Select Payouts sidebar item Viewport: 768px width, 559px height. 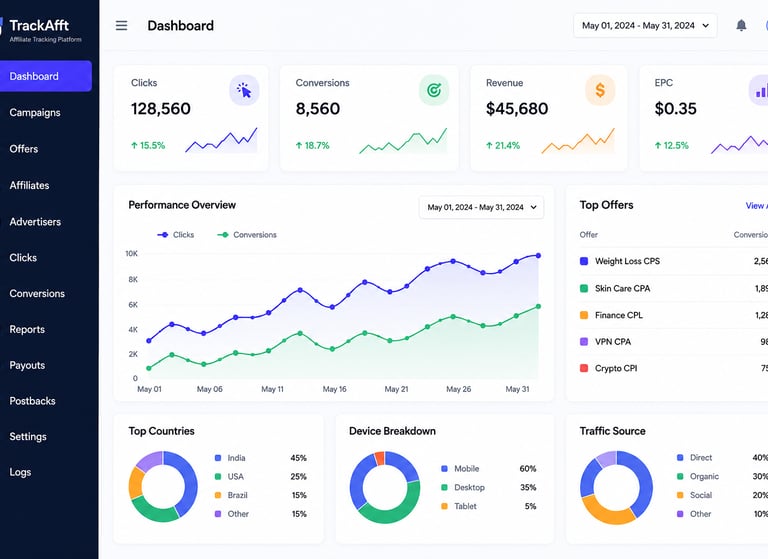[27, 365]
